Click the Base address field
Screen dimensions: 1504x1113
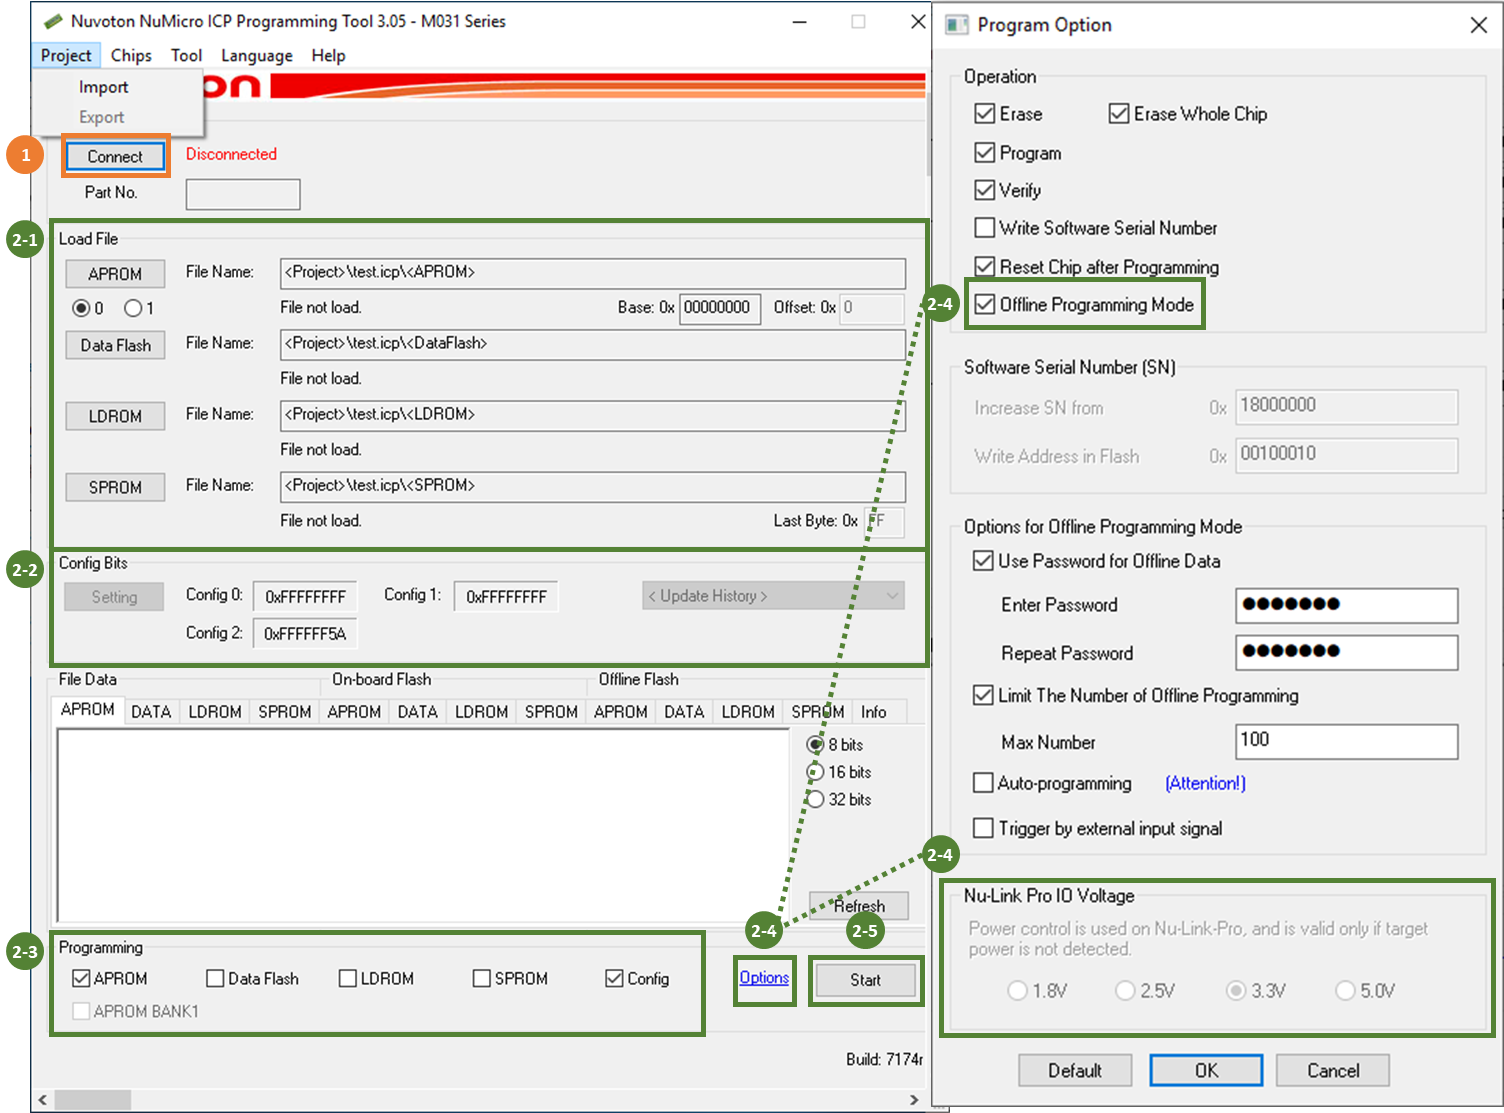pyautogui.click(x=720, y=308)
